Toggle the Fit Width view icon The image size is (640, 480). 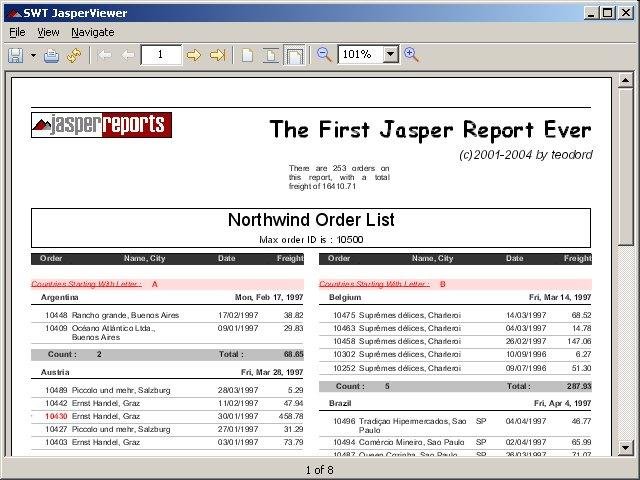294,55
